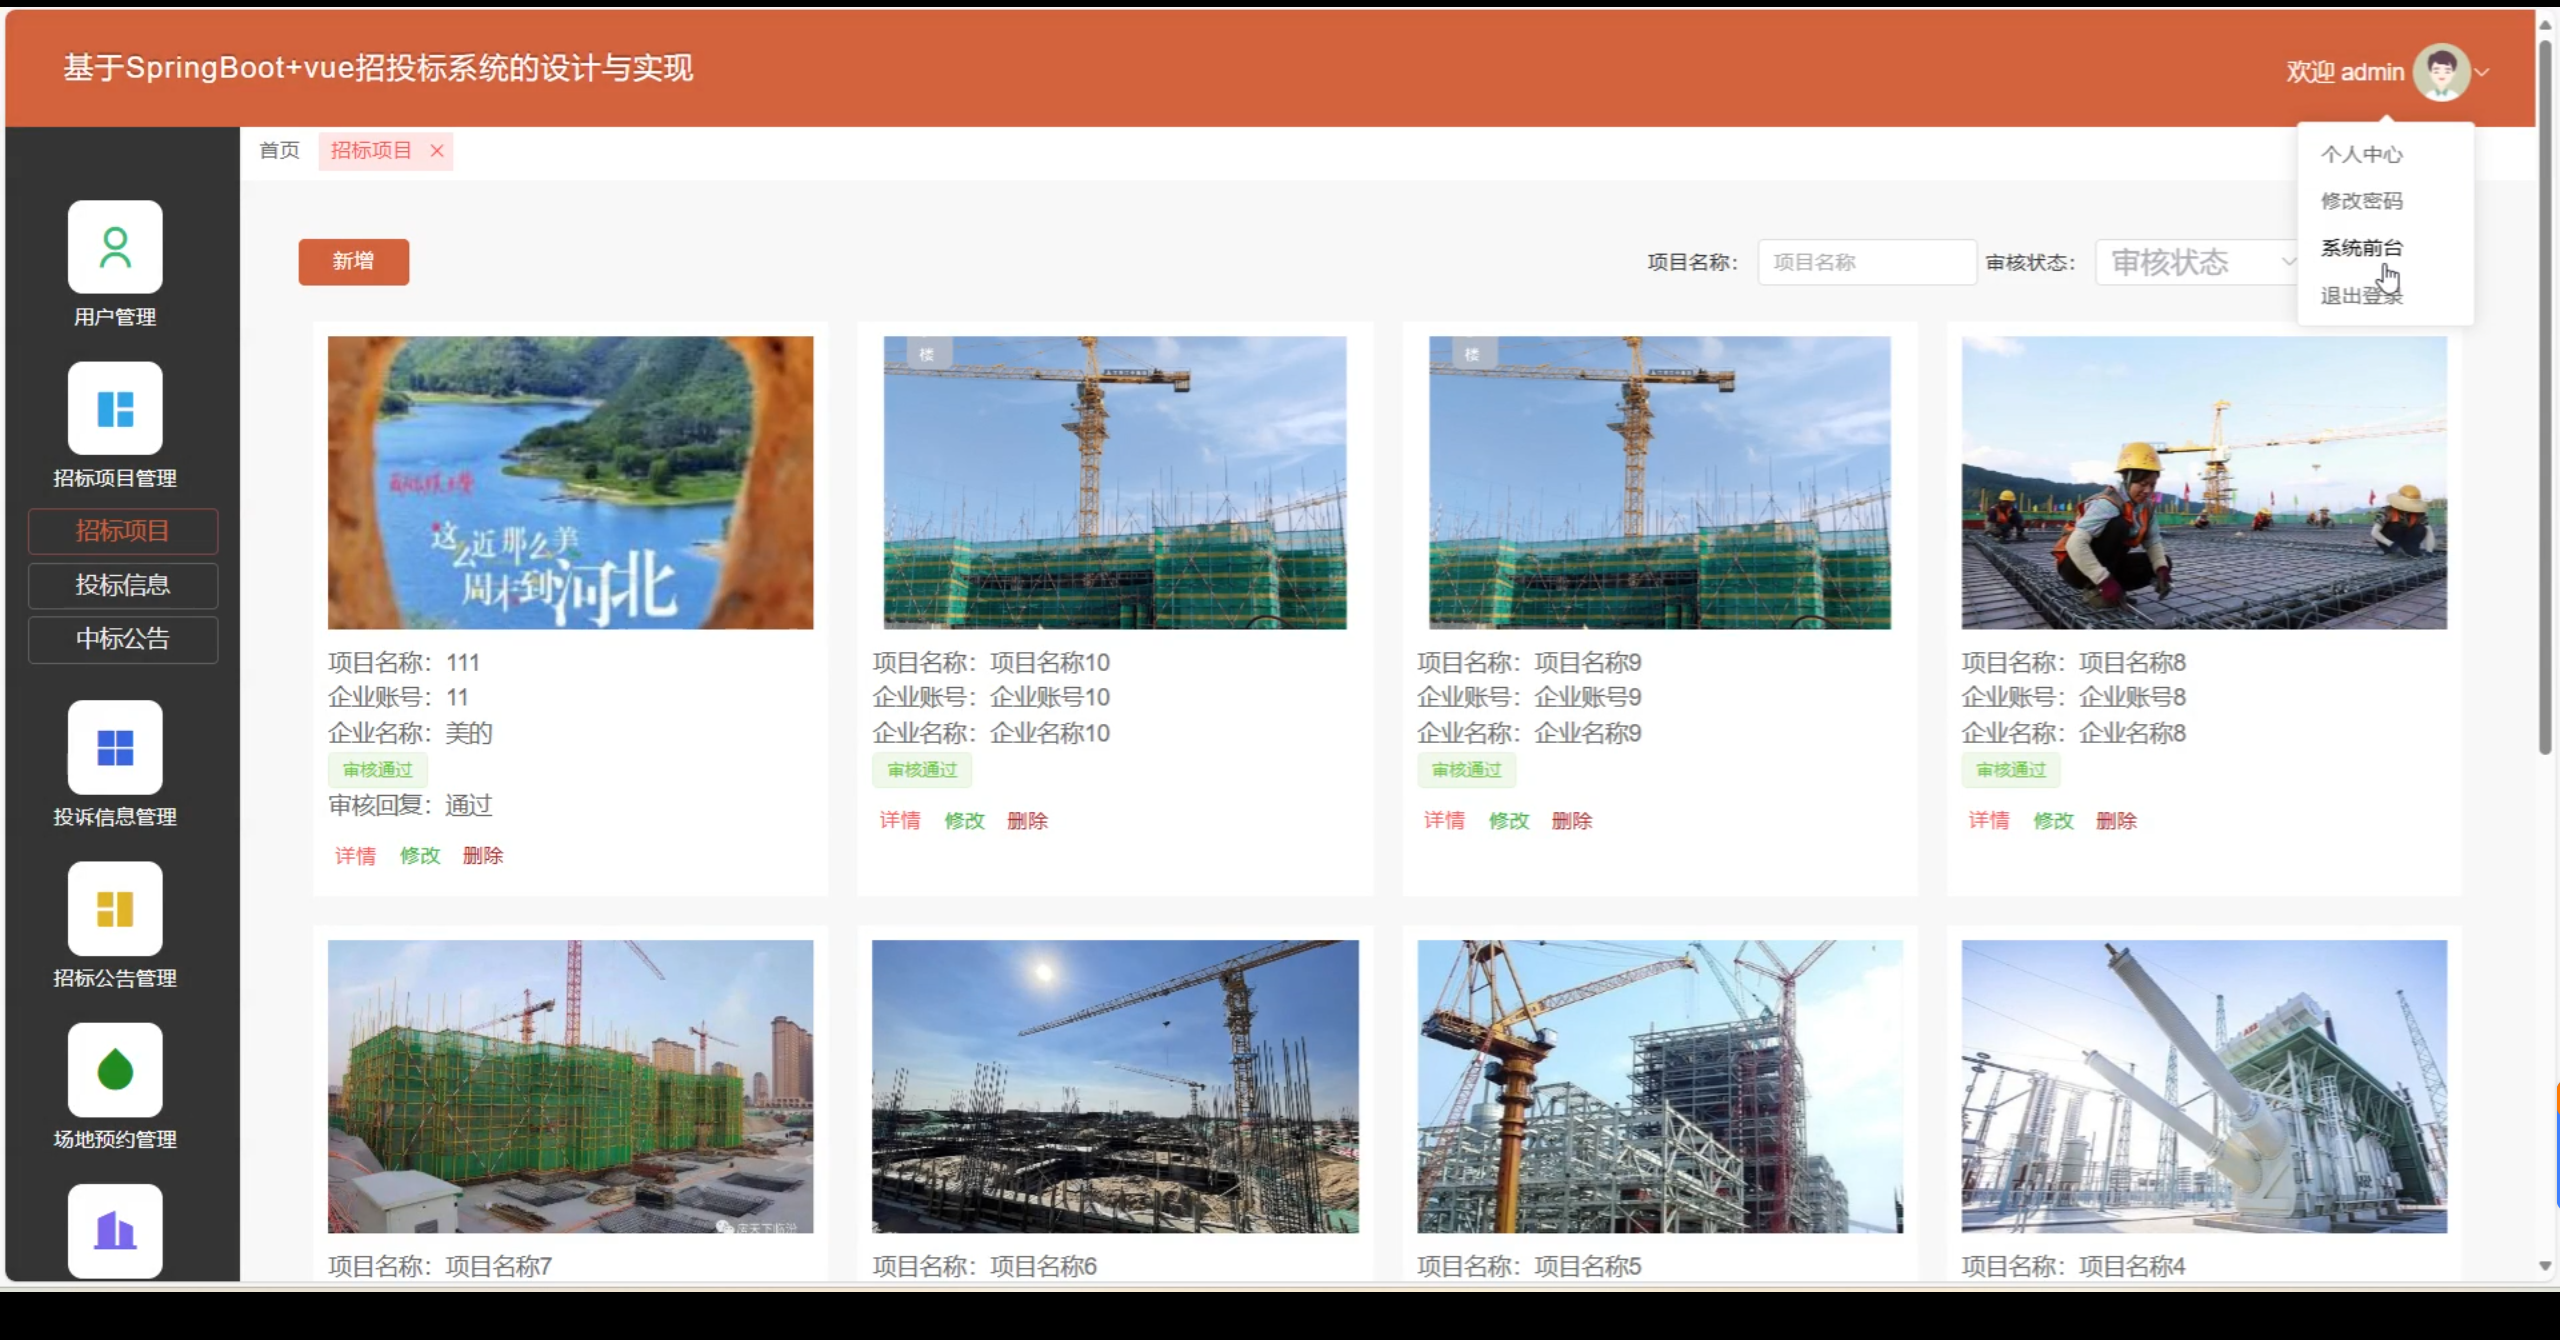Click the 招标项目管理 sidebar icon
This screenshot has width=2560, height=1340.
(115, 408)
